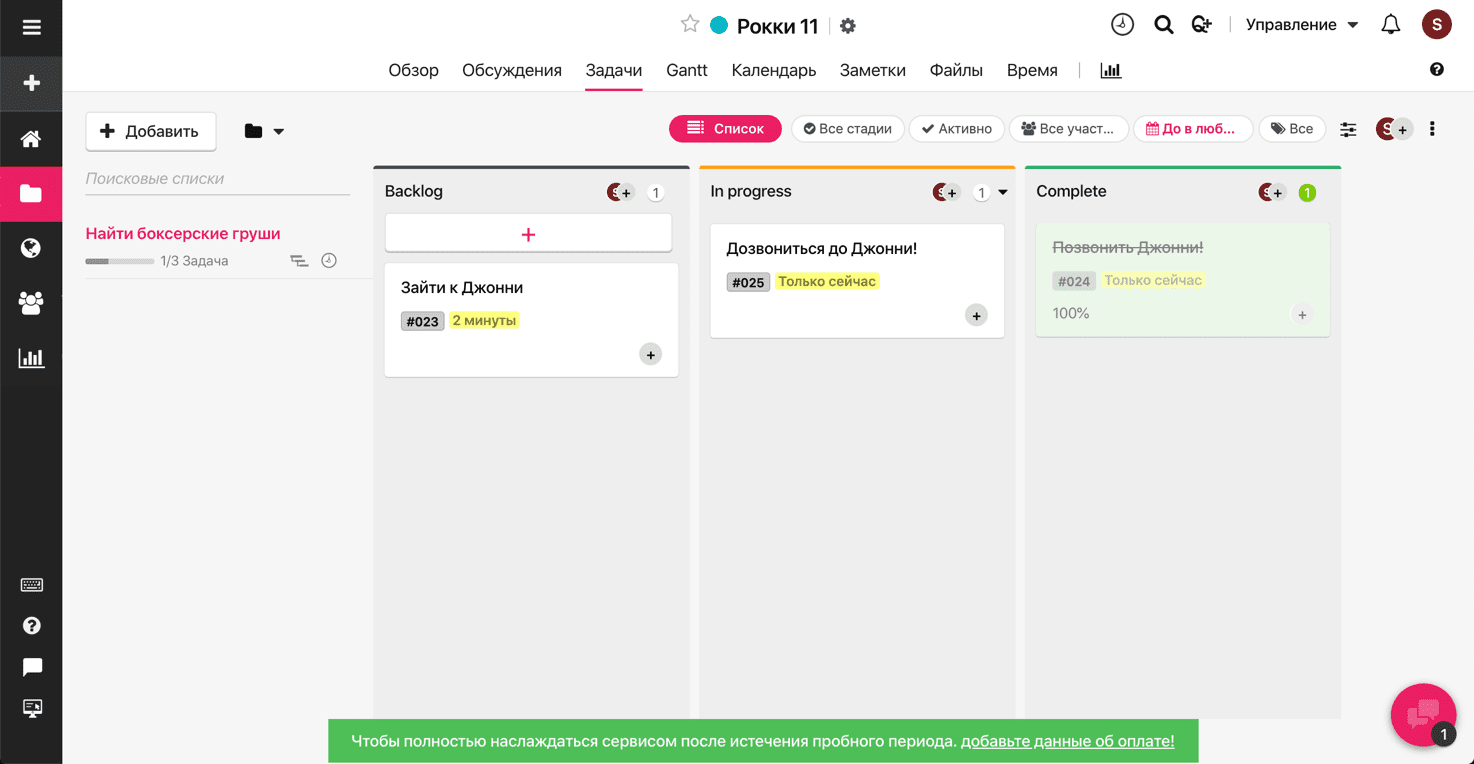Star the Рокки 11 project as favorite

click(x=689, y=25)
